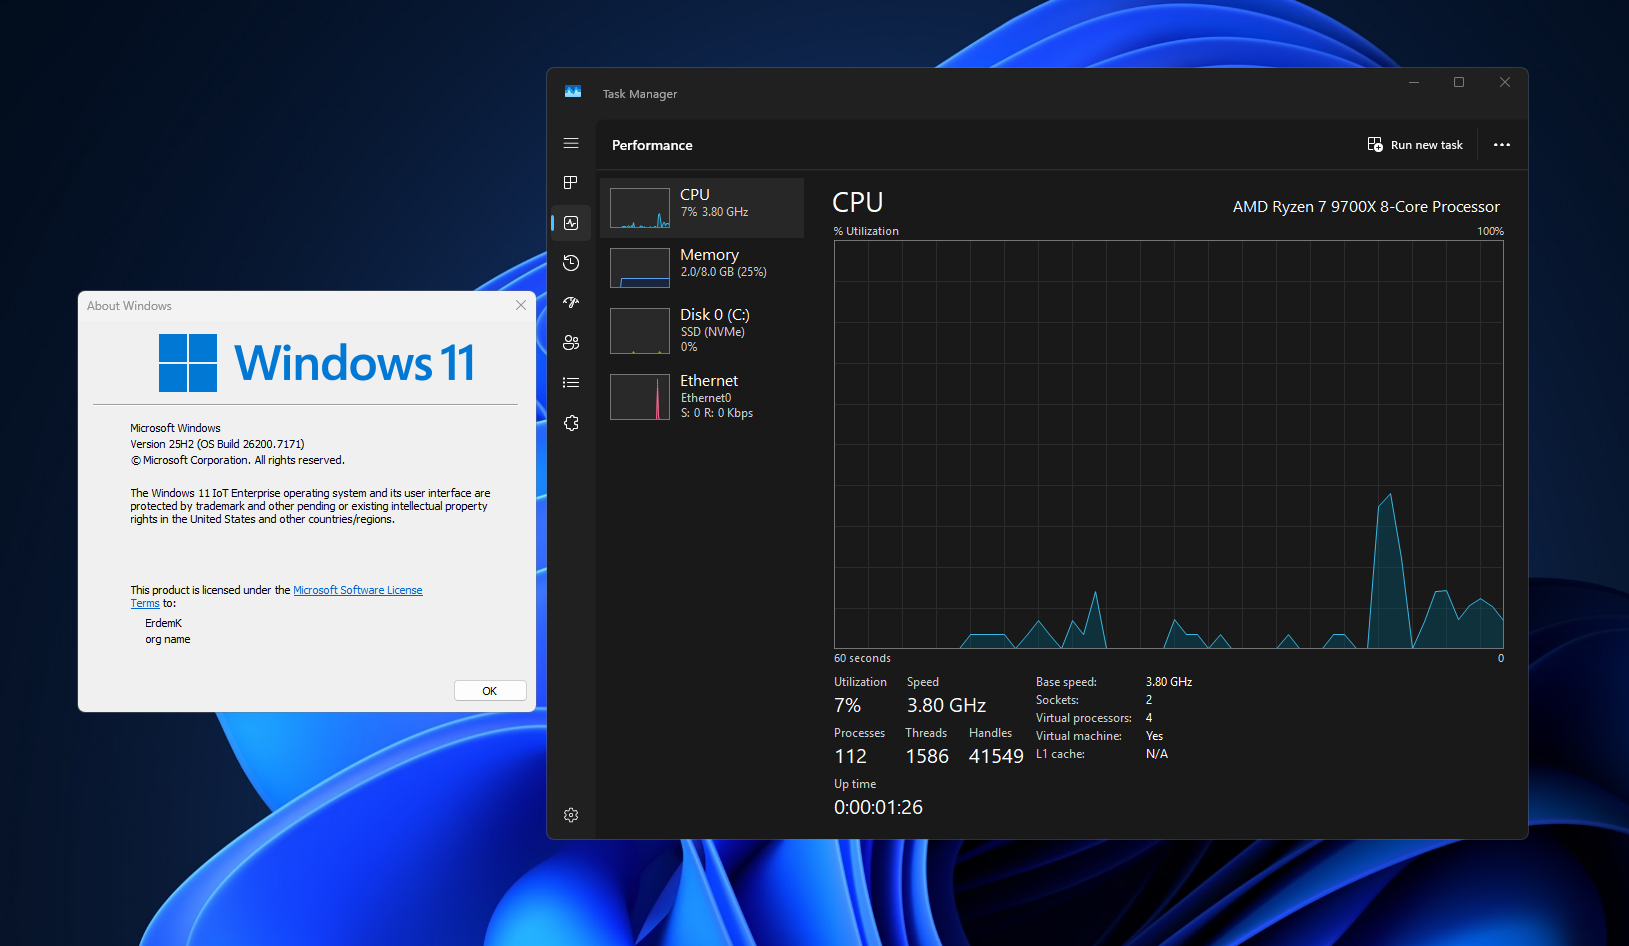
Task: Maximize the Task Manager window
Action: tap(1459, 82)
